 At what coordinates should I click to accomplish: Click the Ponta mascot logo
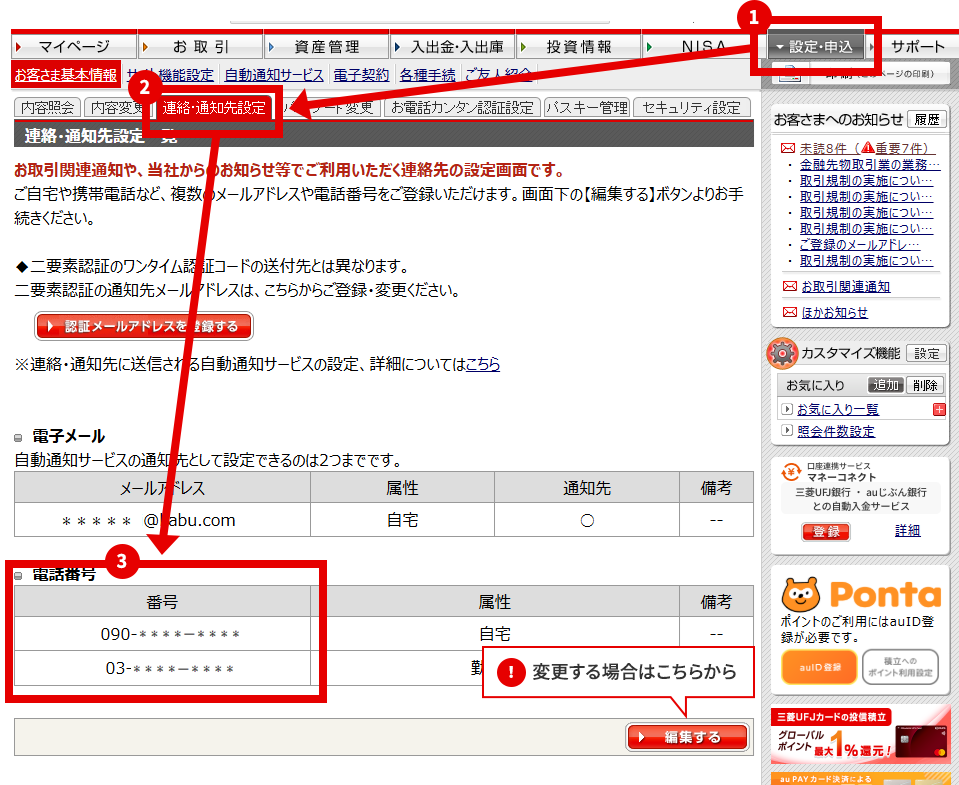coord(800,594)
